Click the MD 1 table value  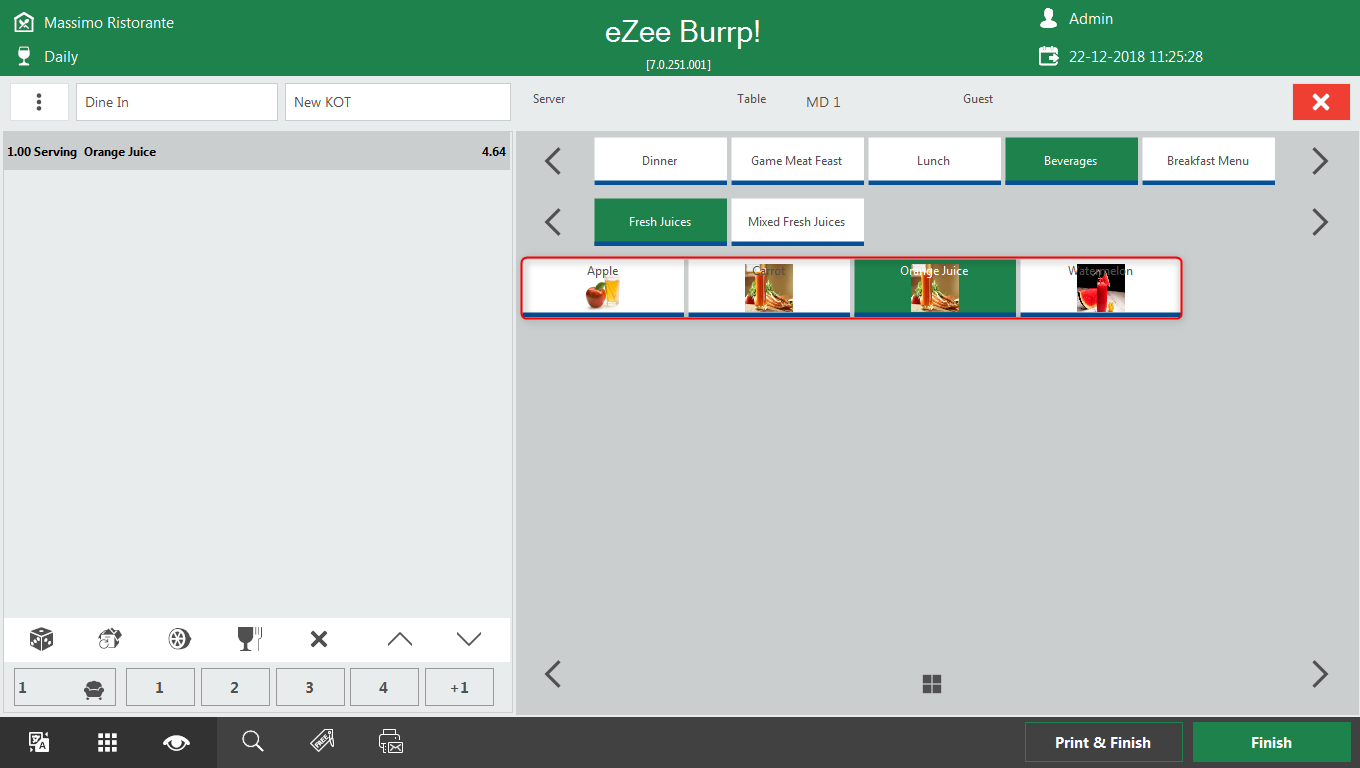click(x=823, y=102)
